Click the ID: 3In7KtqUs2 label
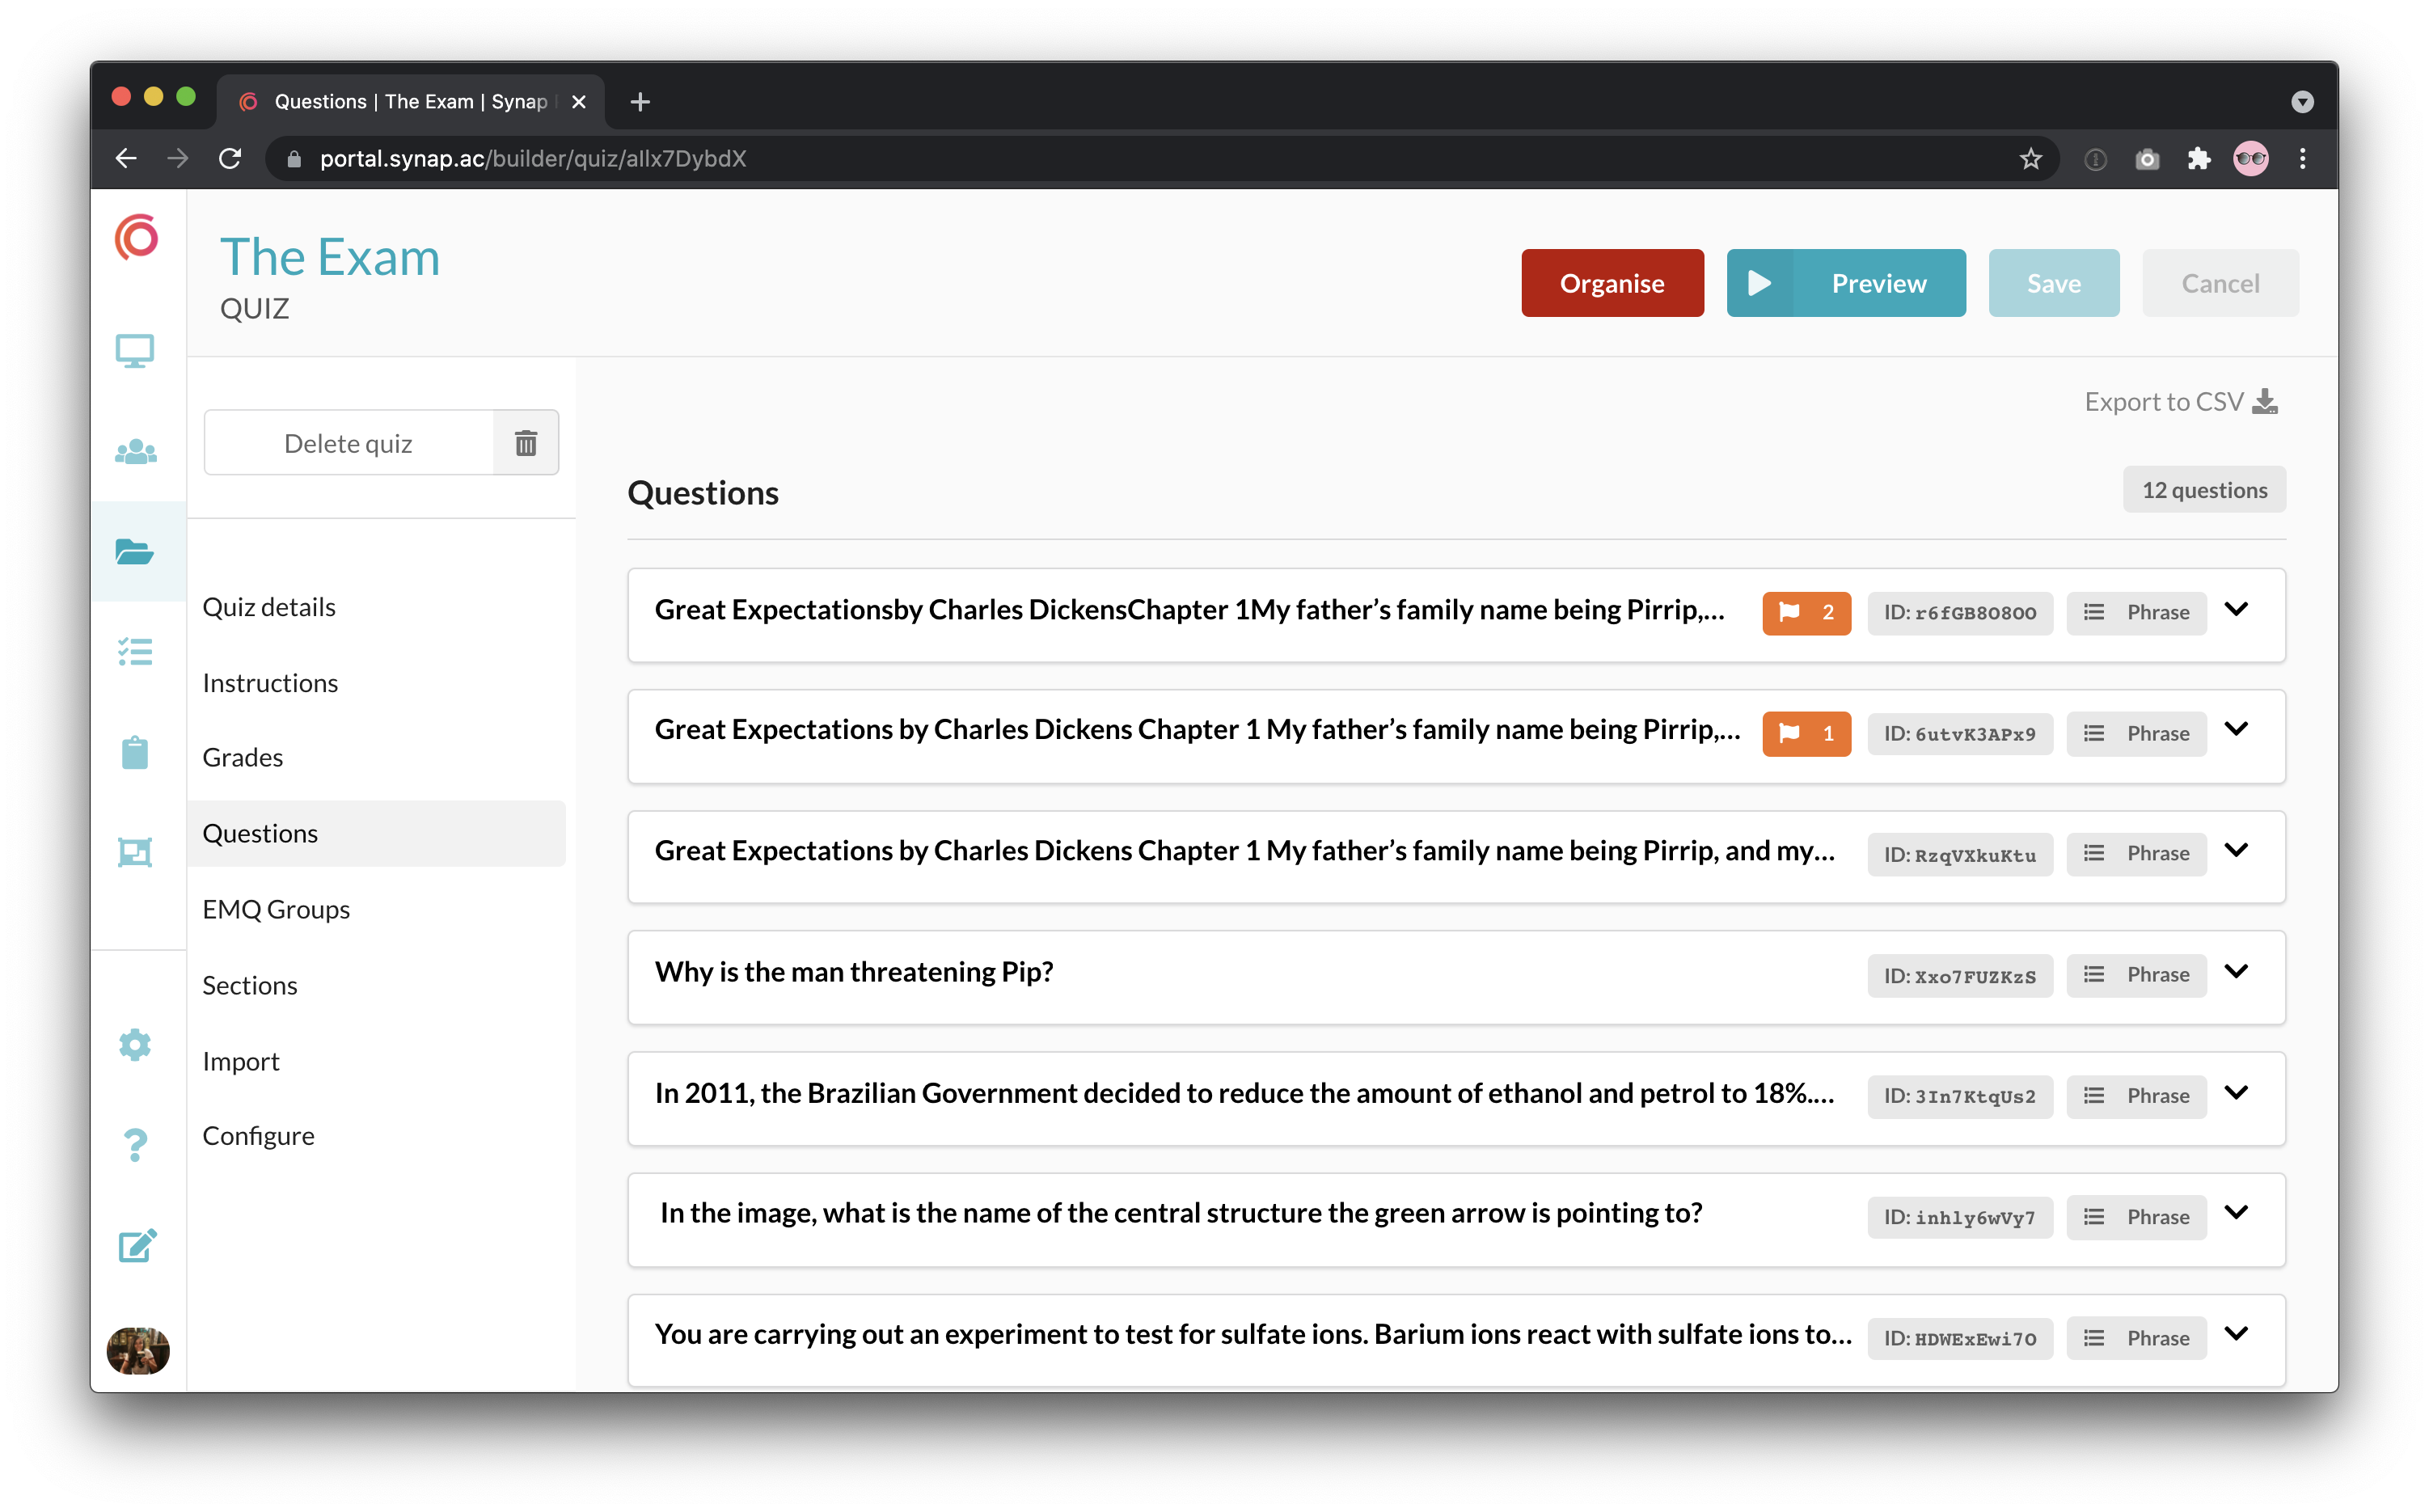This screenshot has height=1512, width=2429. (1959, 1096)
